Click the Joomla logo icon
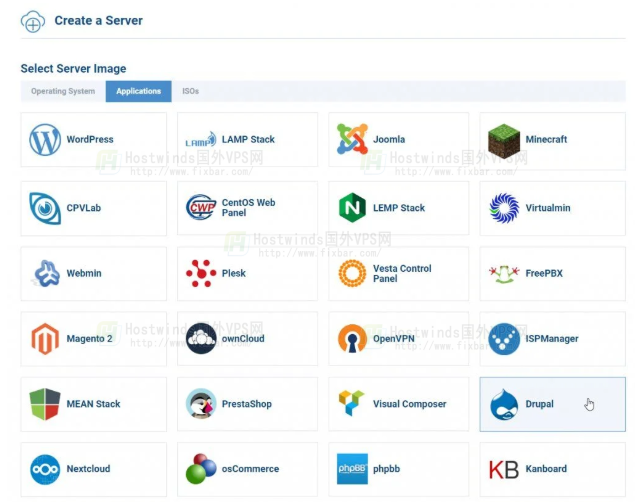635x502 pixels. click(x=352, y=139)
